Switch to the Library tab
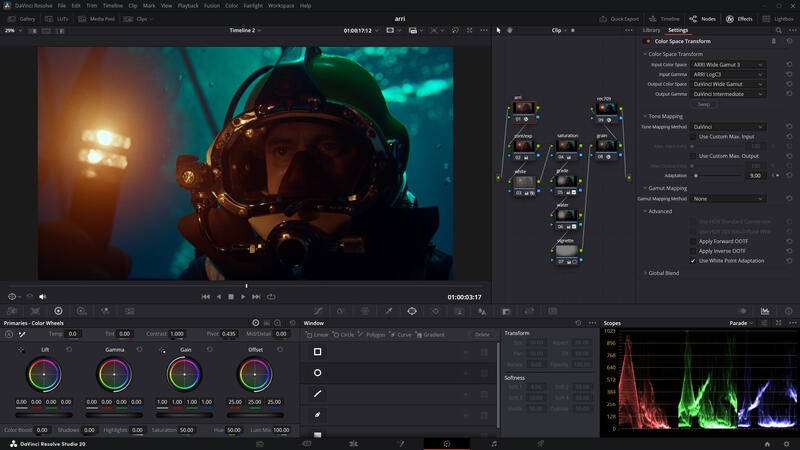Image resolution: width=800 pixels, height=450 pixels. point(651,30)
